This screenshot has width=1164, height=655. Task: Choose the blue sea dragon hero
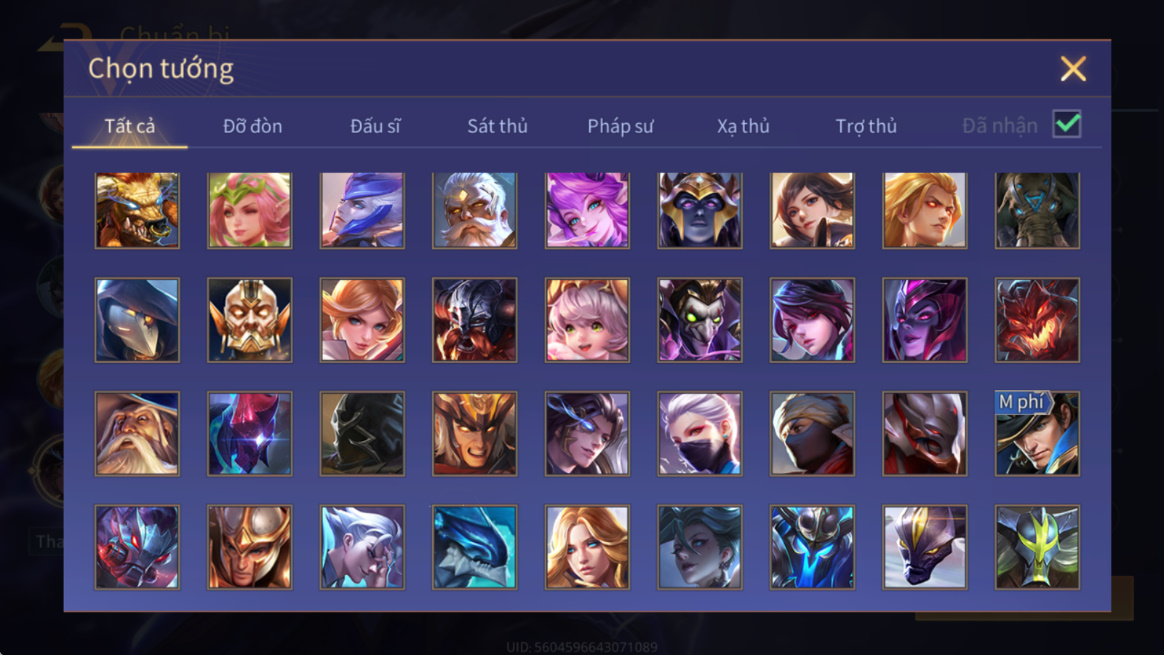click(x=474, y=547)
